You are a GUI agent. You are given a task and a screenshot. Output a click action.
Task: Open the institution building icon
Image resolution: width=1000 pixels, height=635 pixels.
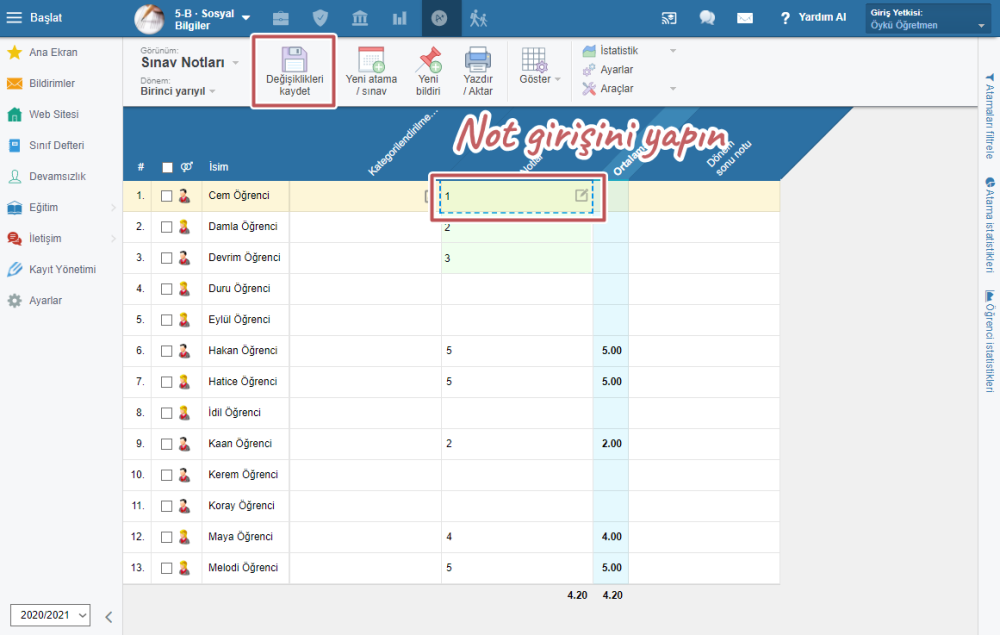(x=360, y=18)
